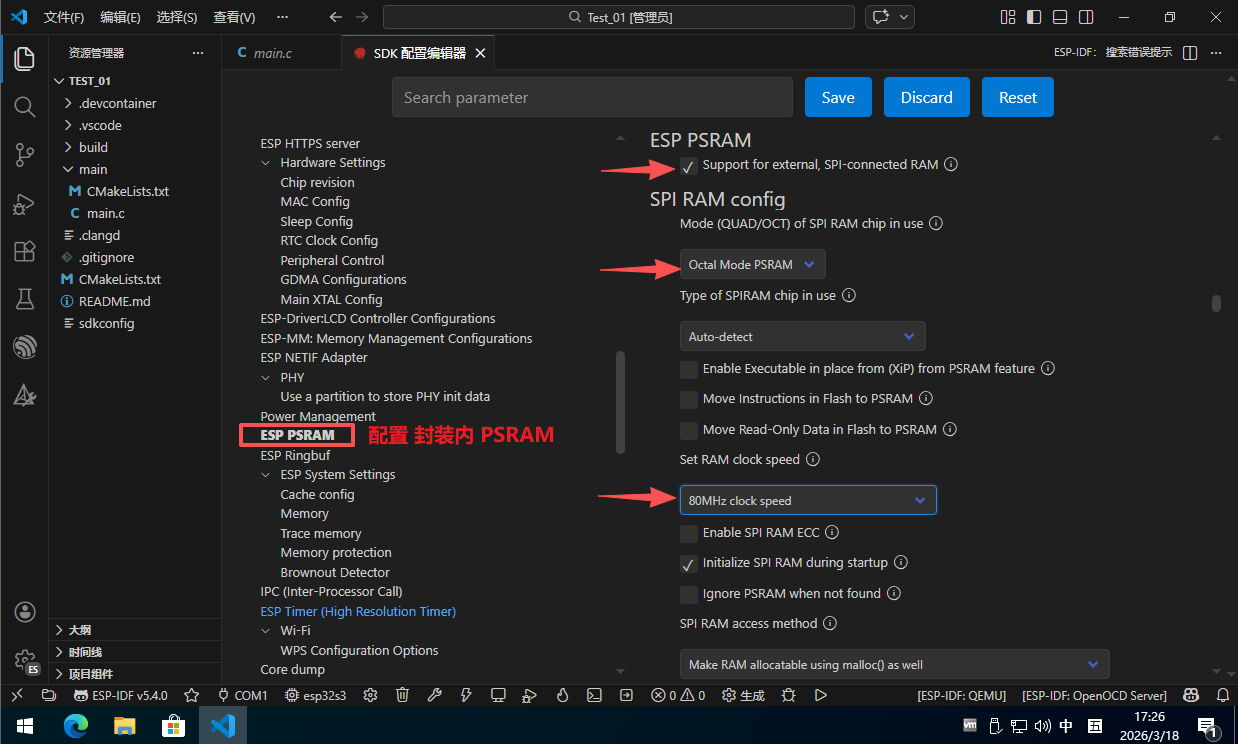Screen dimensions: 1238x744
Task: Open File Explorer from the taskbar
Action: click(125, 725)
